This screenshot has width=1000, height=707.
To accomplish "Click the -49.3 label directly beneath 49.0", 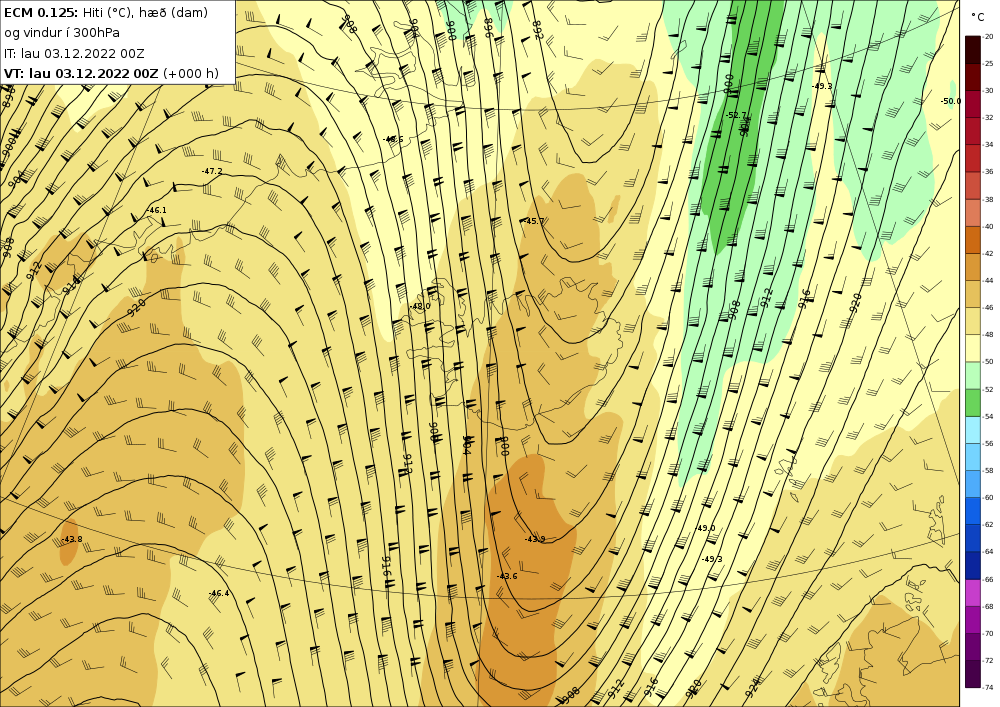I will pyautogui.click(x=712, y=559).
